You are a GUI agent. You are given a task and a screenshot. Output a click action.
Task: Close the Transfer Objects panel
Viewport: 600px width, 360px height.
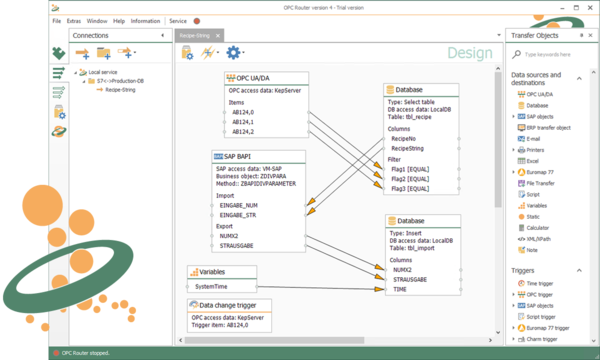point(590,35)
